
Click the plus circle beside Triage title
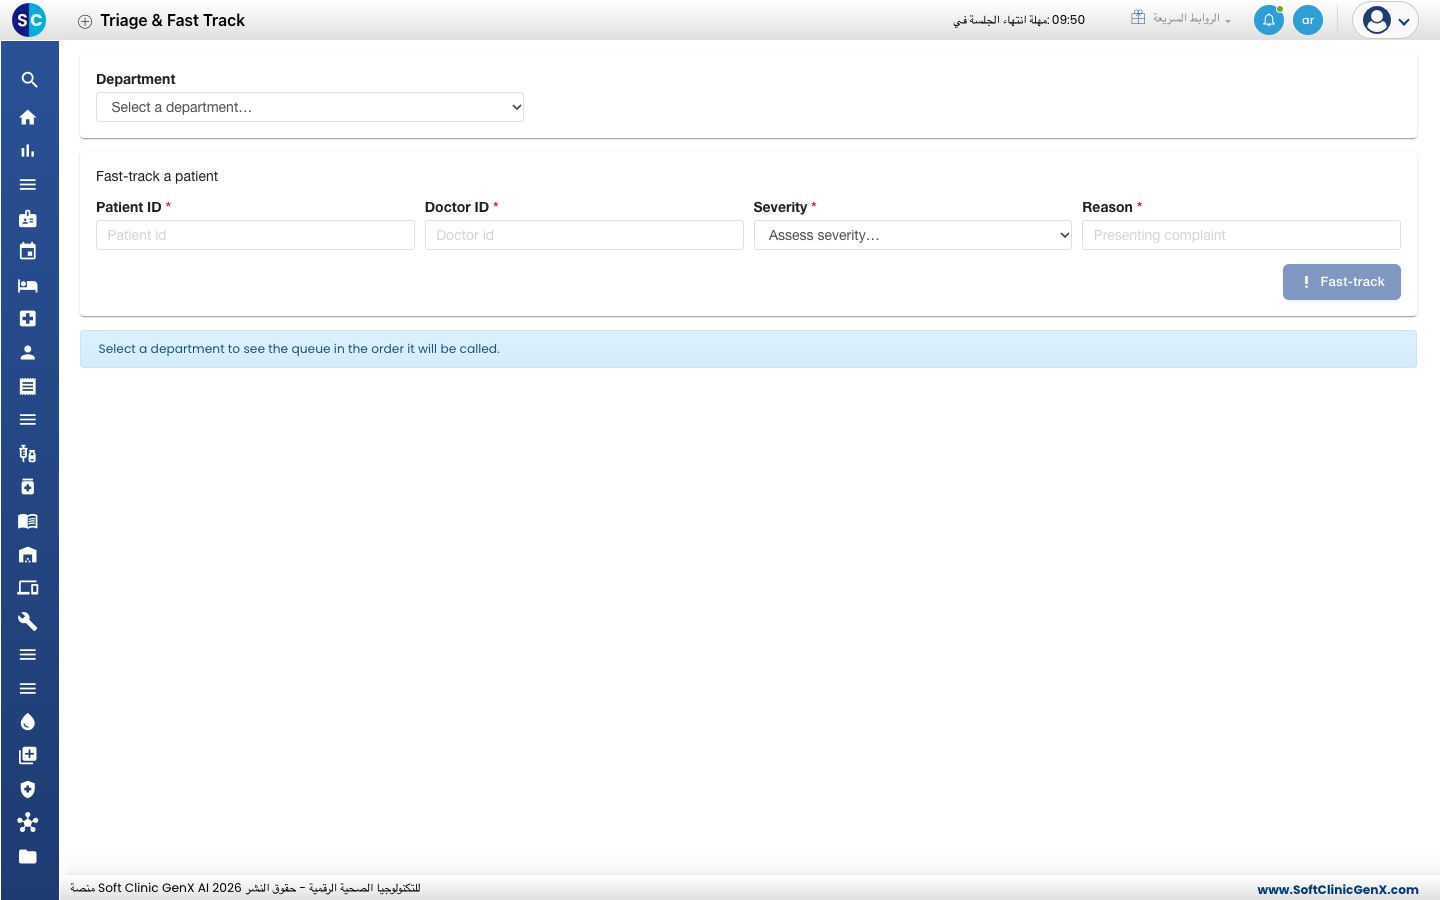tap(85, 21)
